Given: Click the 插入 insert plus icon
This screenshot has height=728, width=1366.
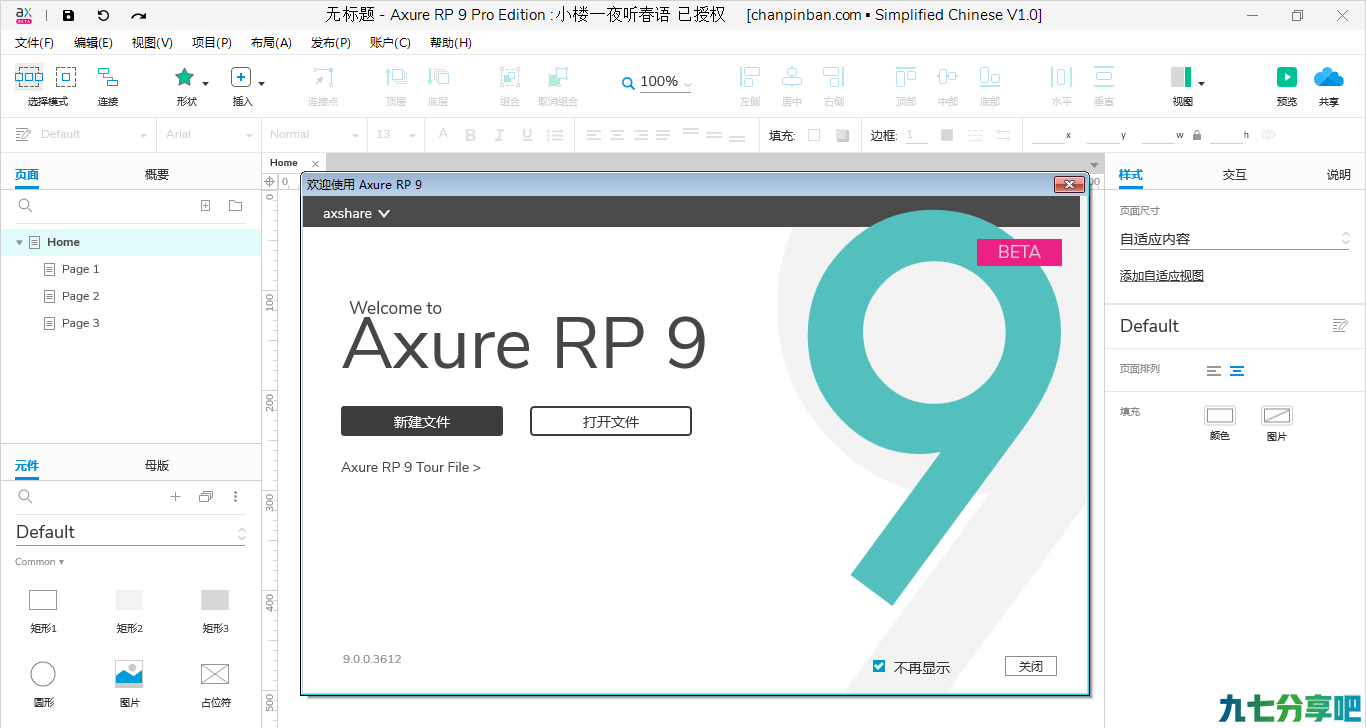Looking at the screenshot, I should pos(241,77).
